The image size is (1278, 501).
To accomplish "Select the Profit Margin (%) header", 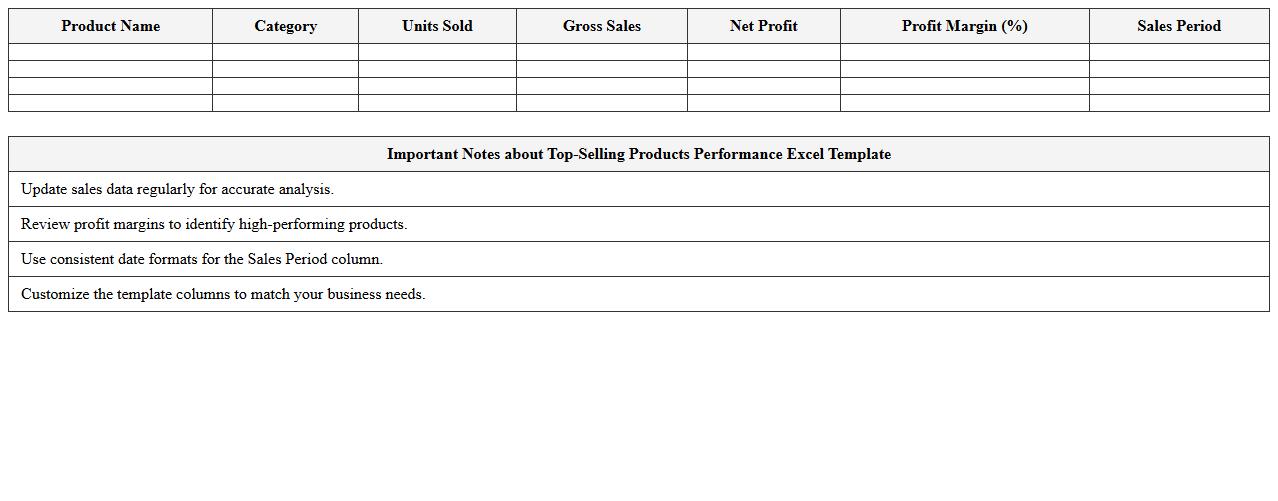I will coord(964,26).
